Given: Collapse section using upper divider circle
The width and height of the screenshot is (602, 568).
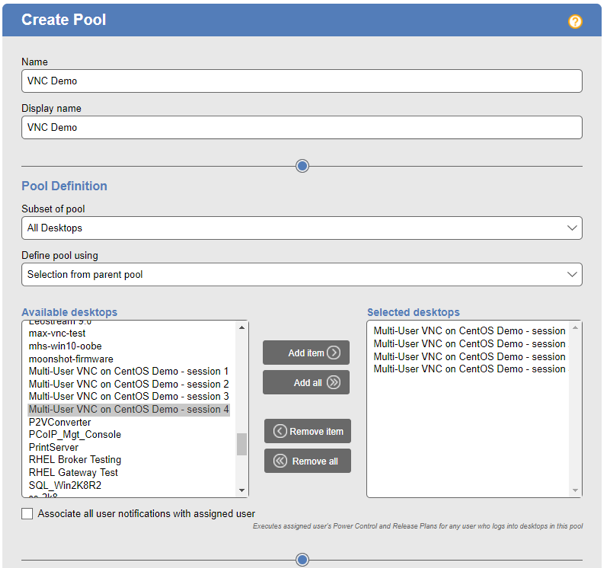Looking at the screenshot, I should click(302, 166).
